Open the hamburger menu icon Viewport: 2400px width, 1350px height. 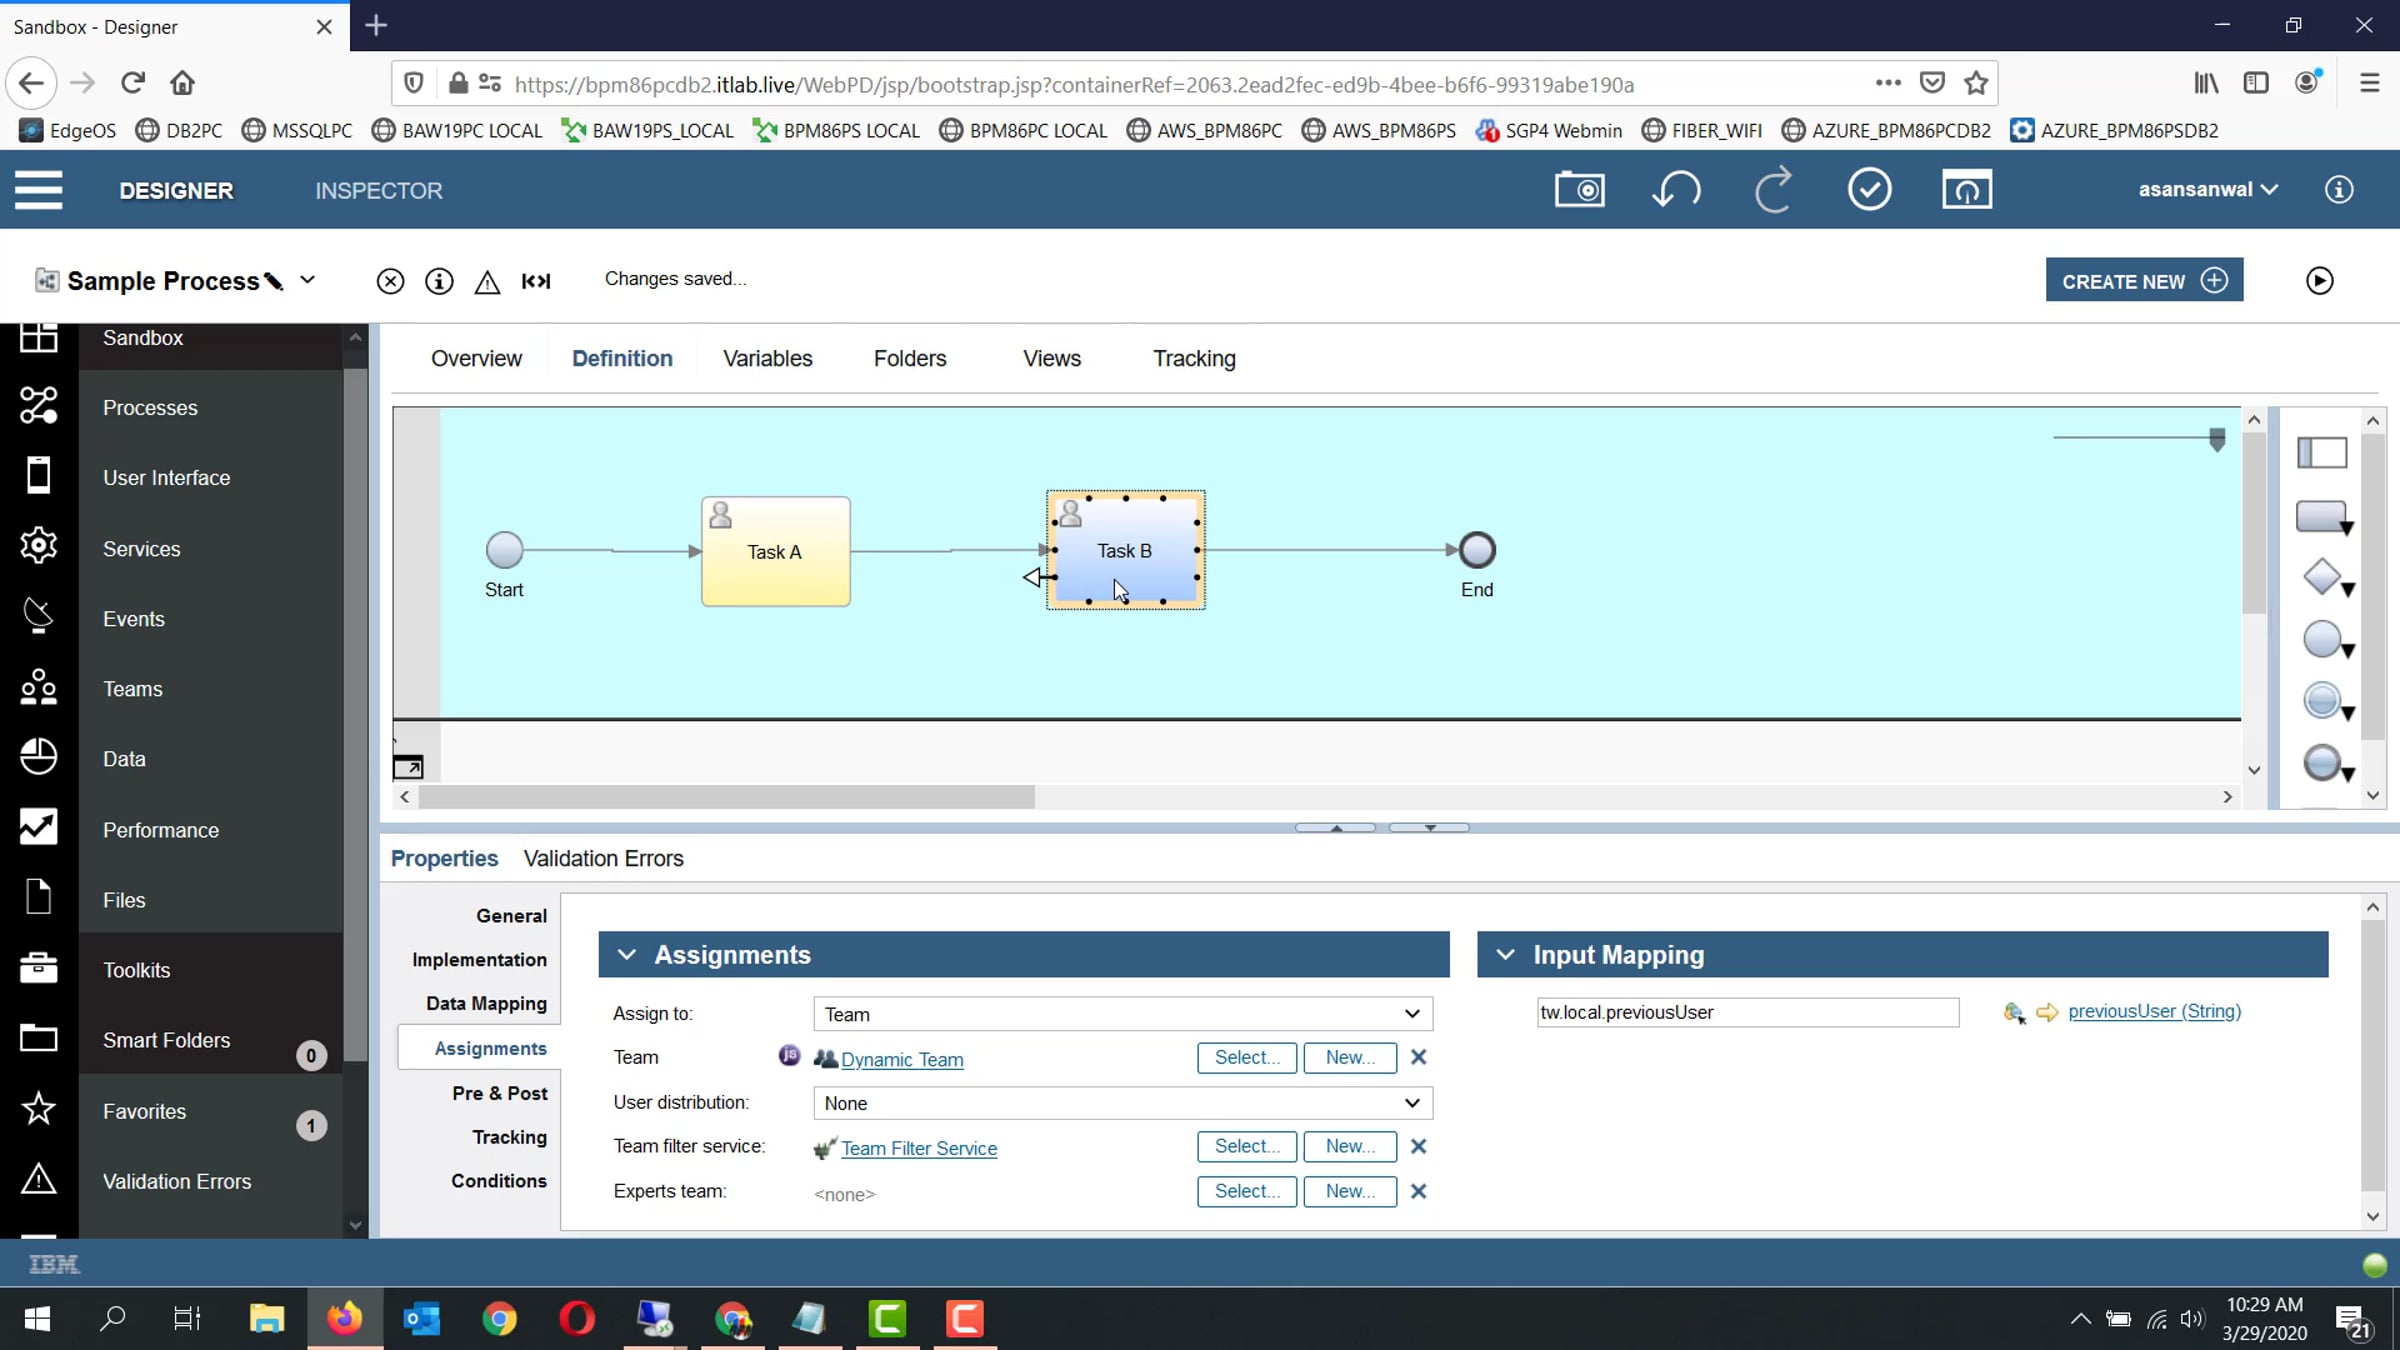(x=38, y=189)
